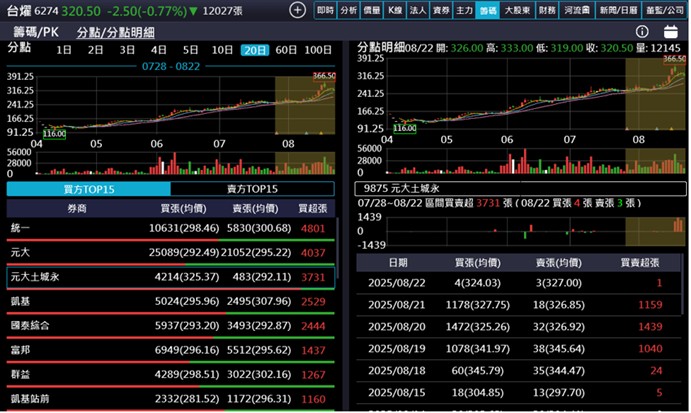Screen dimensions: 691x413
Task: Open the K線 chart tab
Action: click(394, 10)
